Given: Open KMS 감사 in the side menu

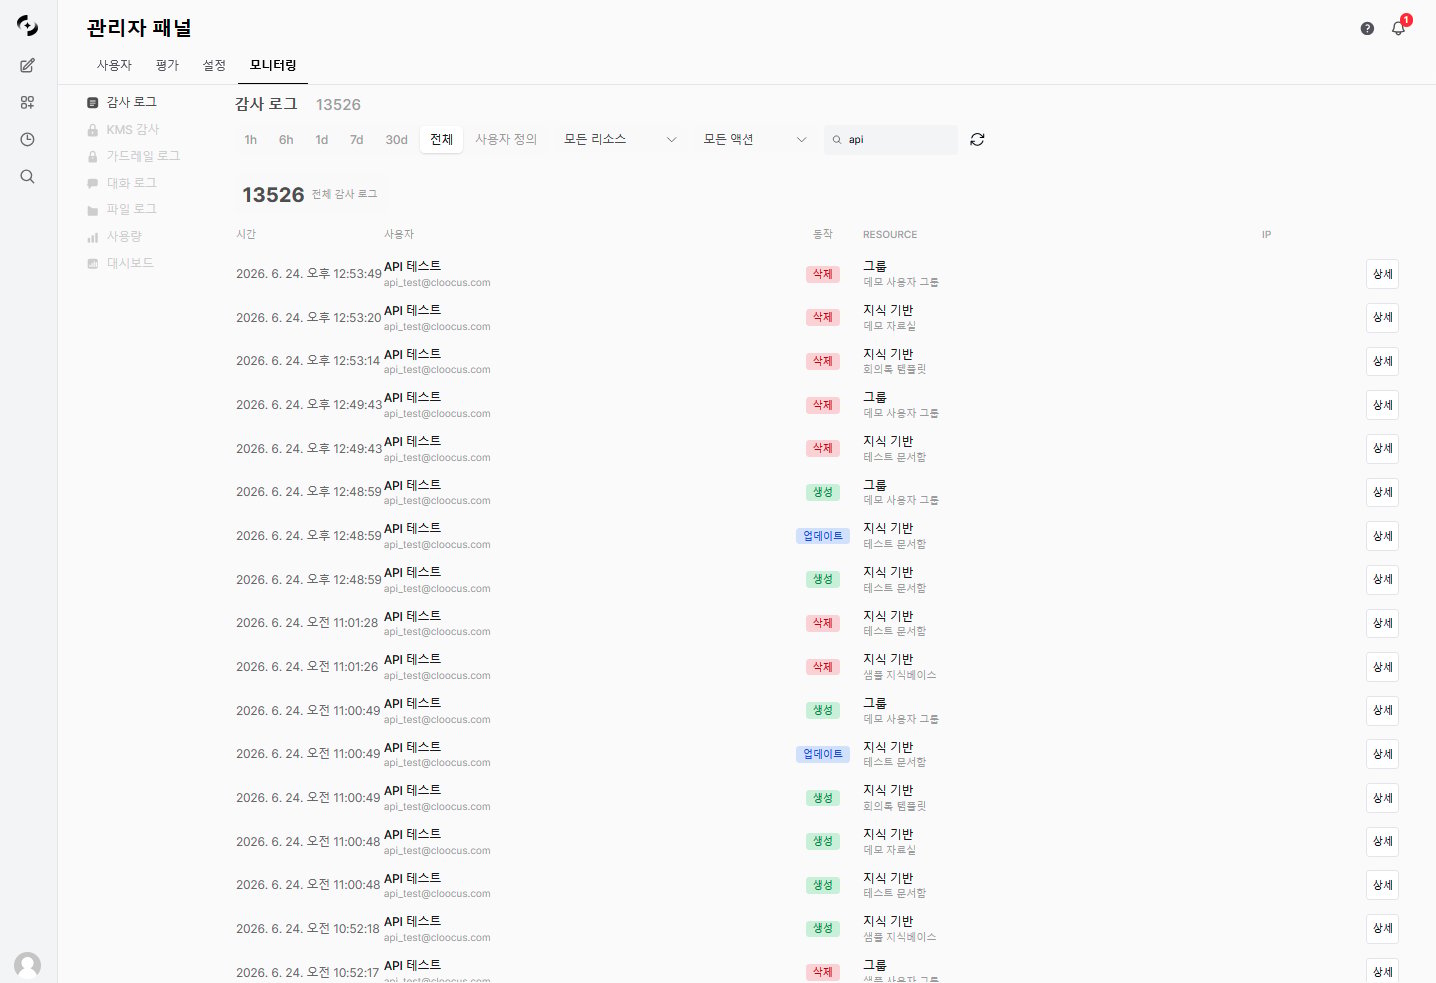Looking at the screenshot, I should pyautogui.click(x=133, y=129).
